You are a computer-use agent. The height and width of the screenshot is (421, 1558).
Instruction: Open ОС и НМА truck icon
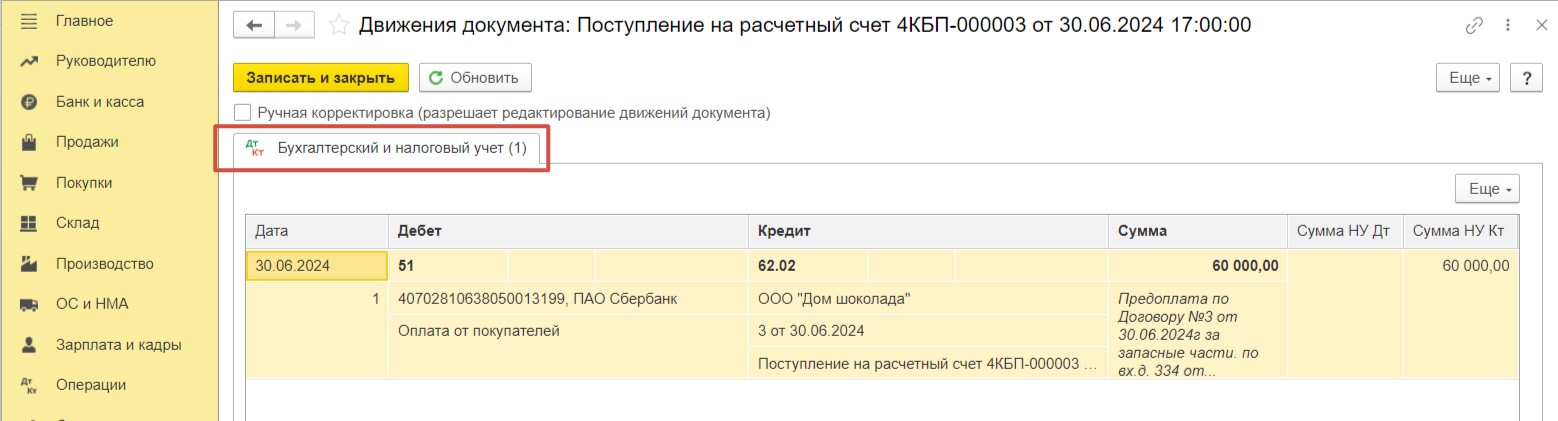pos(29,305)
